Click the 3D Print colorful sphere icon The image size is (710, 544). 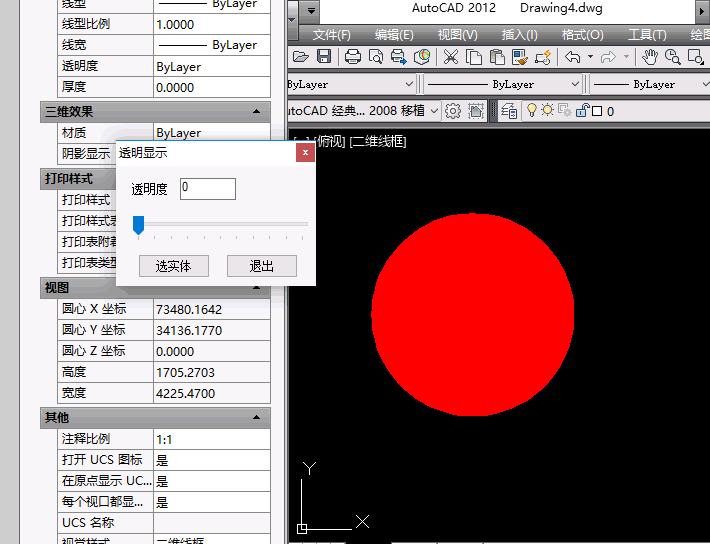[x=422, y=57]
